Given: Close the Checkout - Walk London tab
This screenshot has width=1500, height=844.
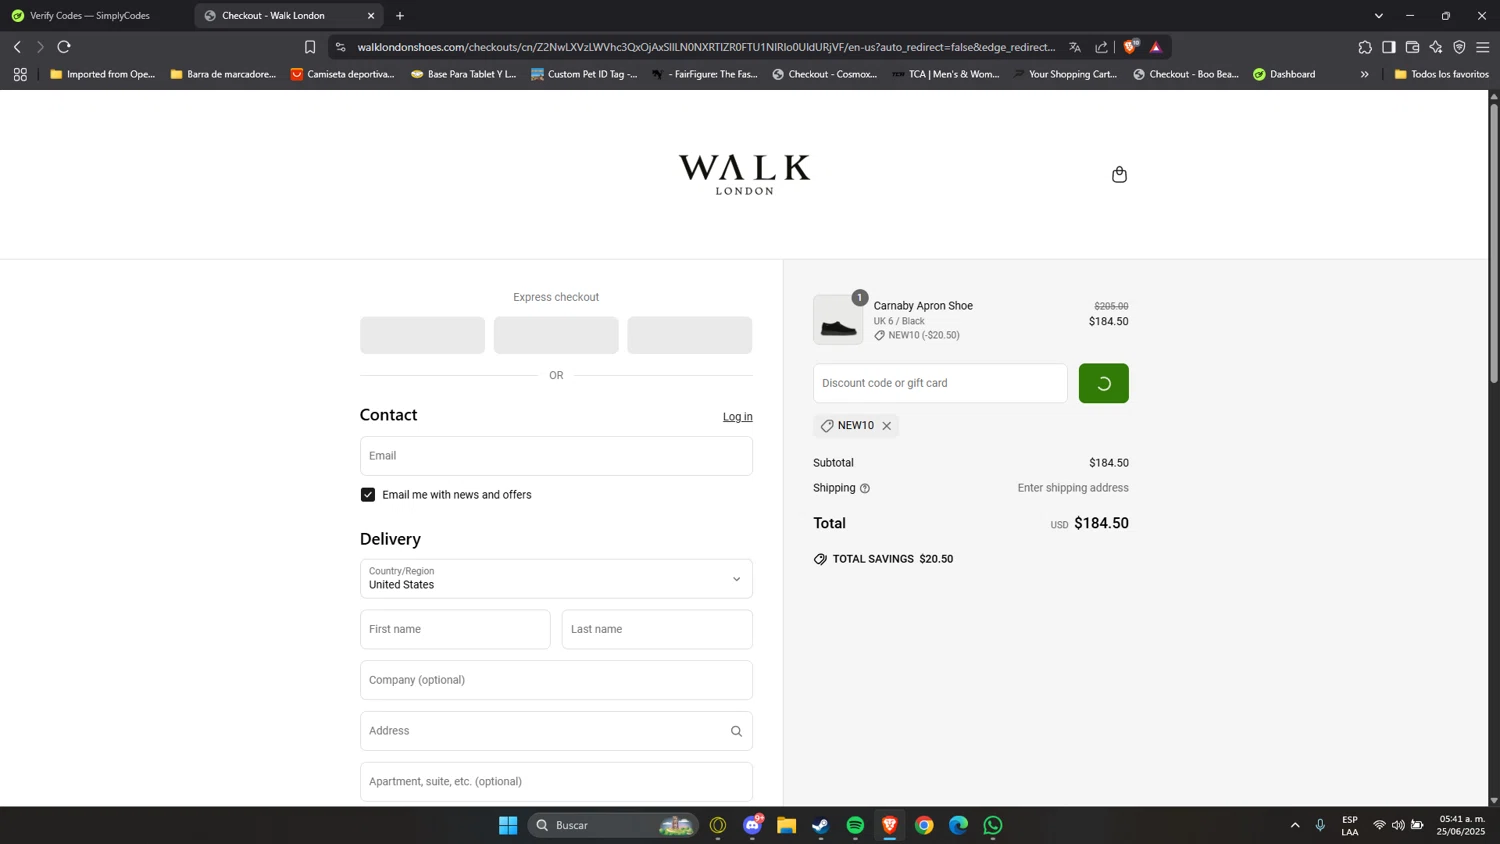Looking at the screenshot, I should point(371,16).
